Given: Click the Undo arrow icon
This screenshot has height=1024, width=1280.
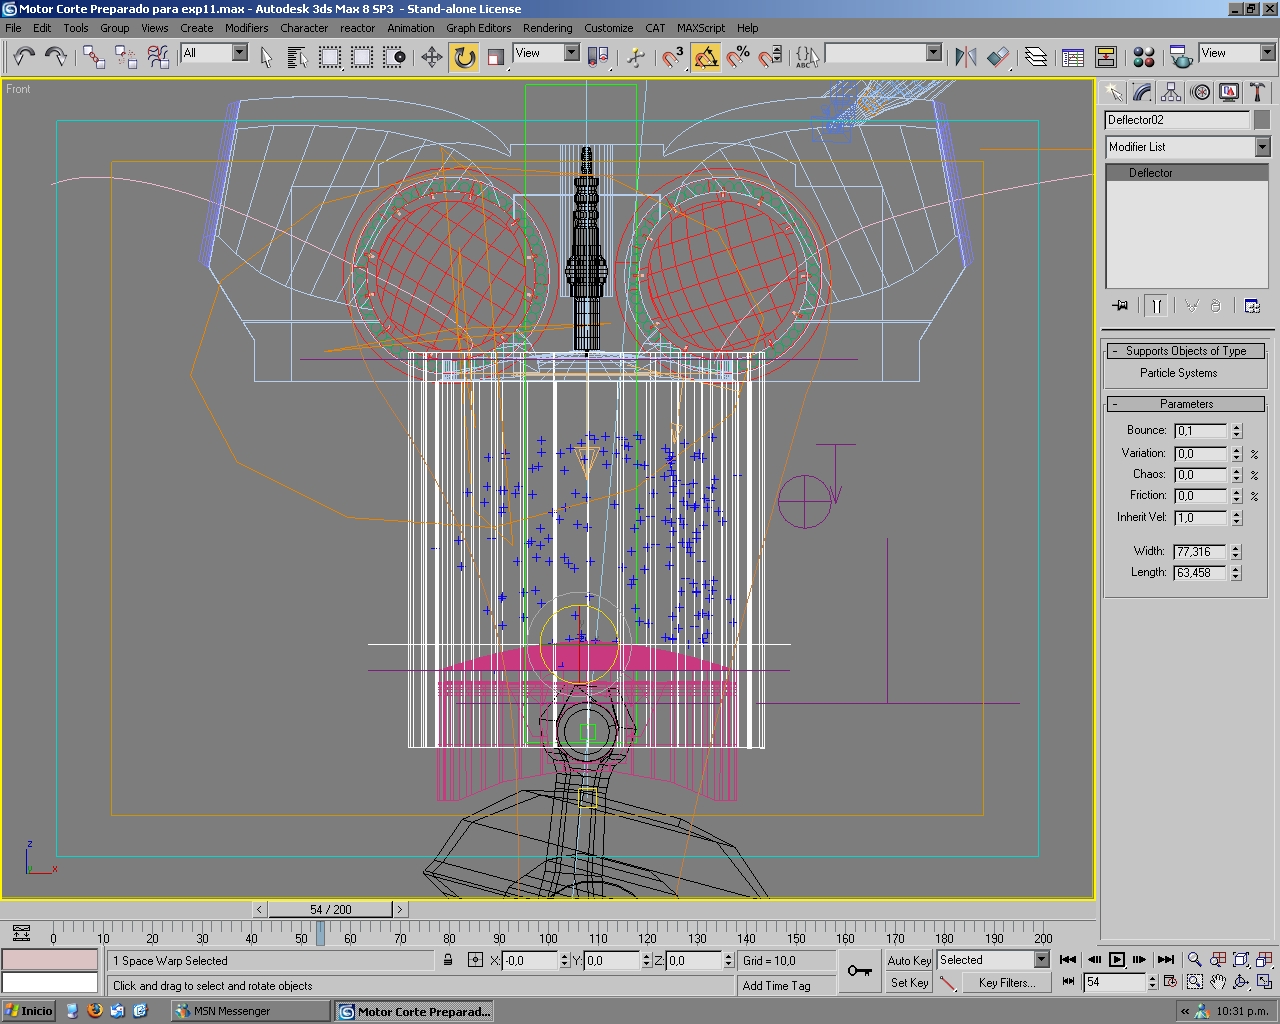Looking at the screenshot, I should pyautogui.click(x=24, y=57).
